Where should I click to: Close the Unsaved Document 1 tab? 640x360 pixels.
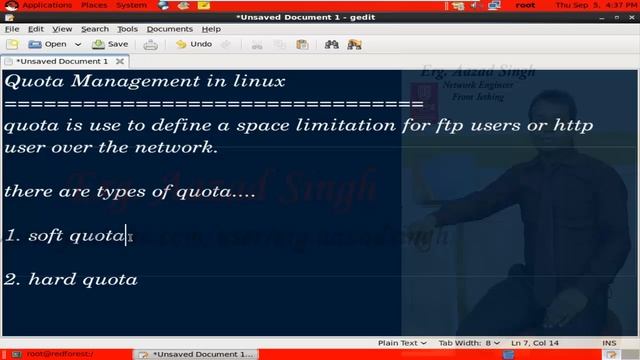point(120,61)
